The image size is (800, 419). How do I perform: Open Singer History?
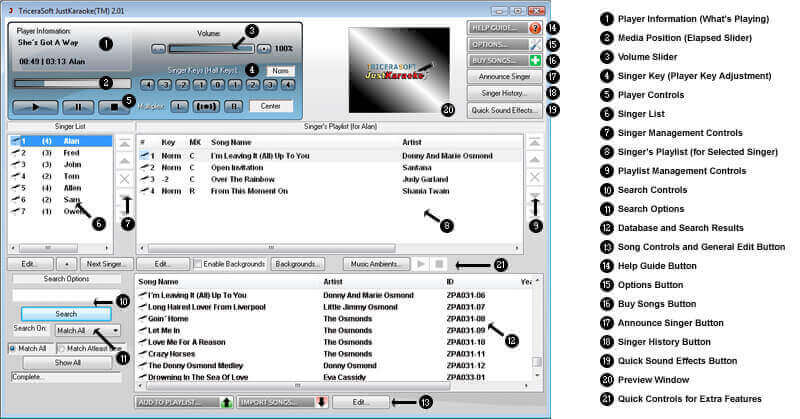point(505,93)
